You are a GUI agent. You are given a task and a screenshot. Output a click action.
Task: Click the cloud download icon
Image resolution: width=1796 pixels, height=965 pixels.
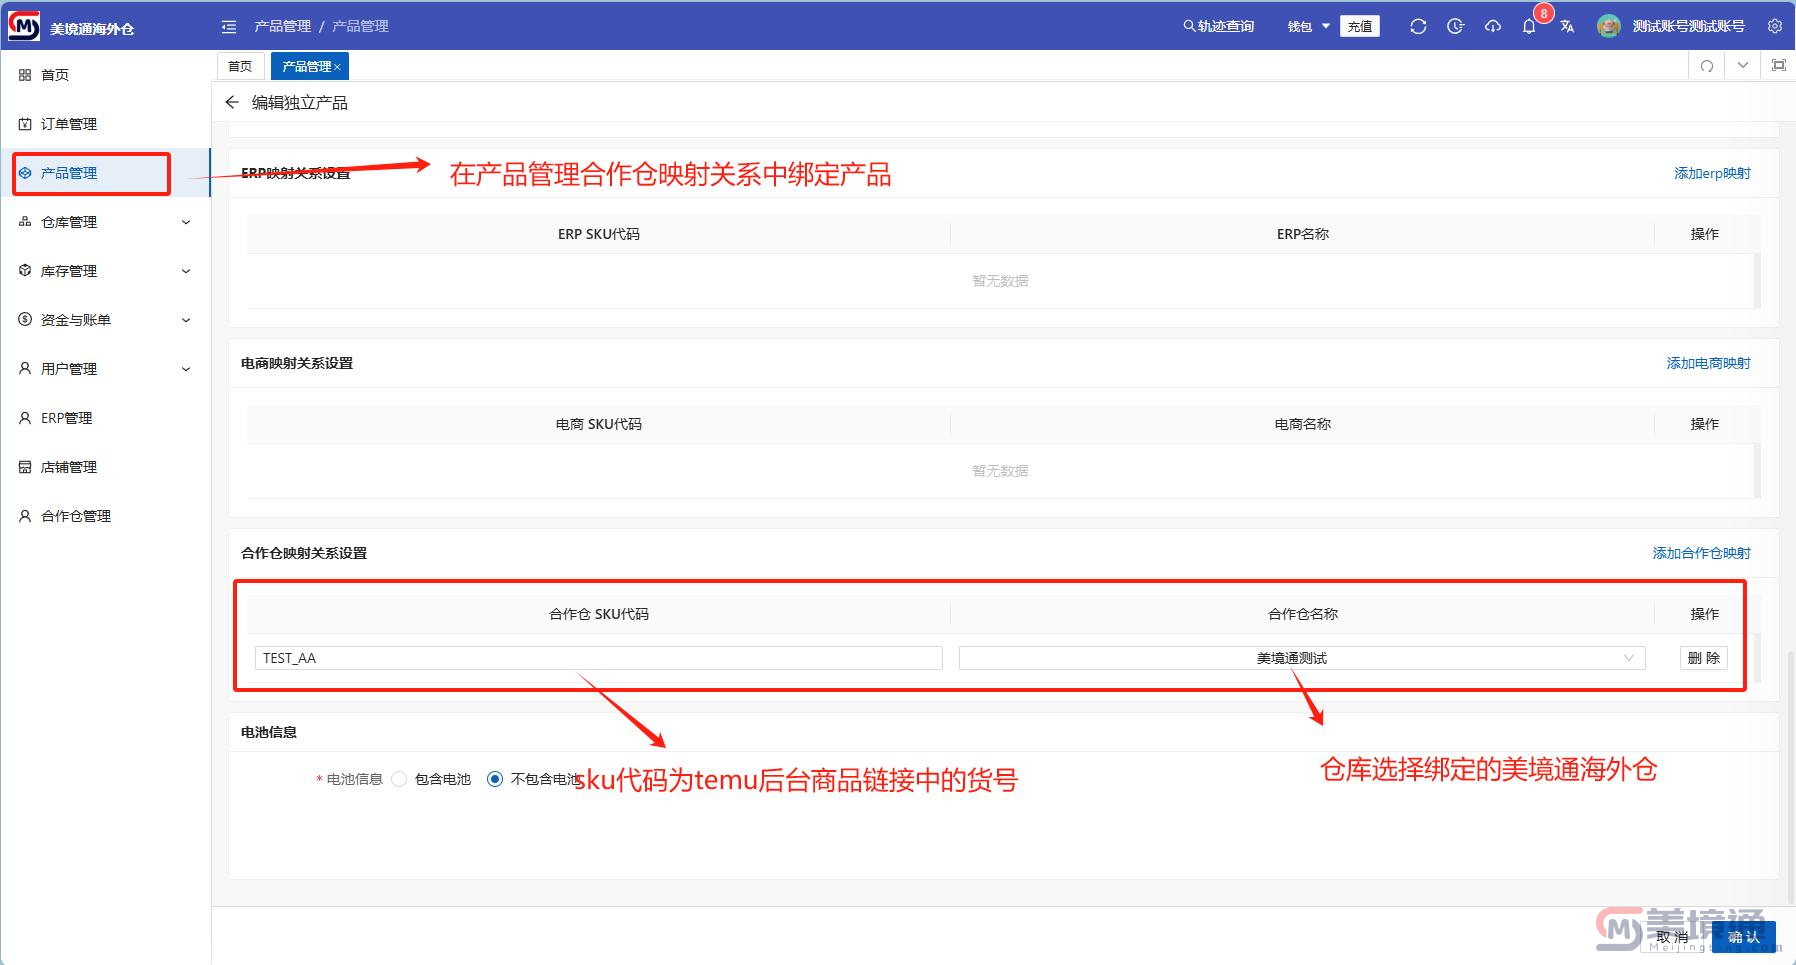point(1492,26)
